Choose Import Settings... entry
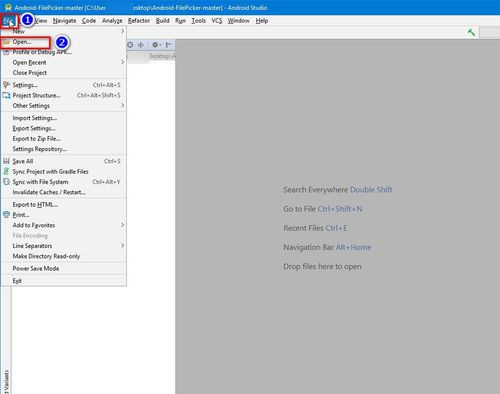500x394 pixels. point(63,118)
